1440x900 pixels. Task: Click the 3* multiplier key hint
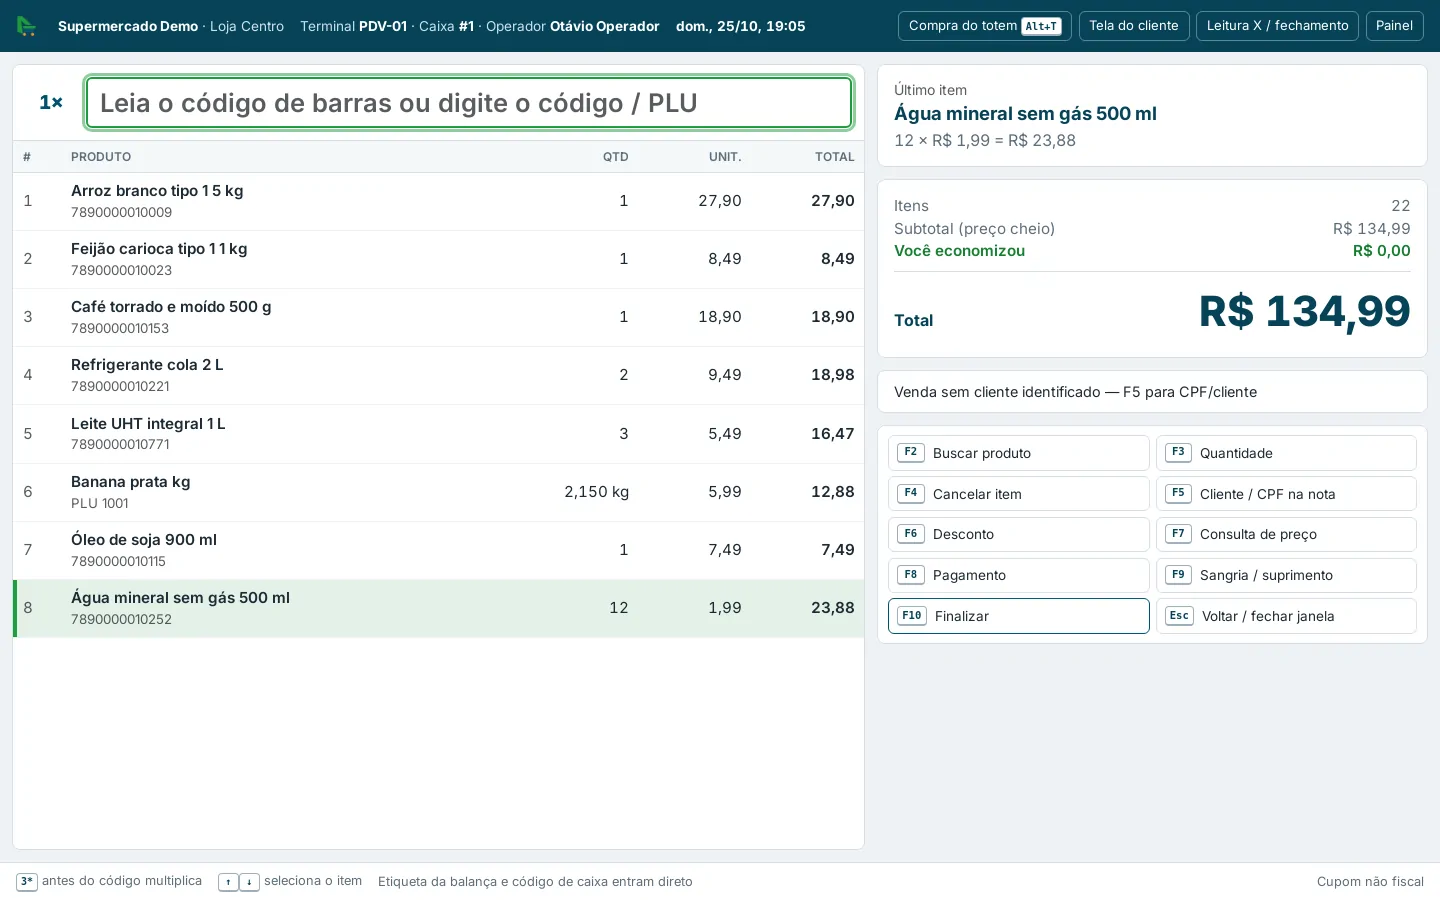tap(27, 882)
